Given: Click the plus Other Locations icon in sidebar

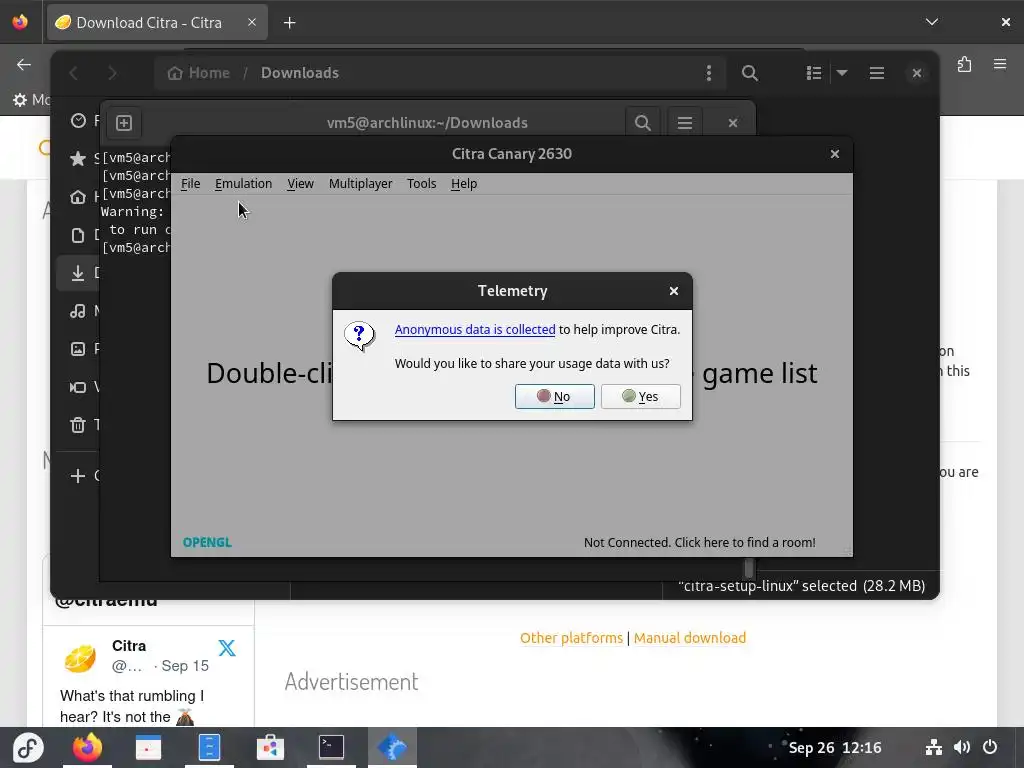Looking at the screenshot, I should tap(78, 476).
